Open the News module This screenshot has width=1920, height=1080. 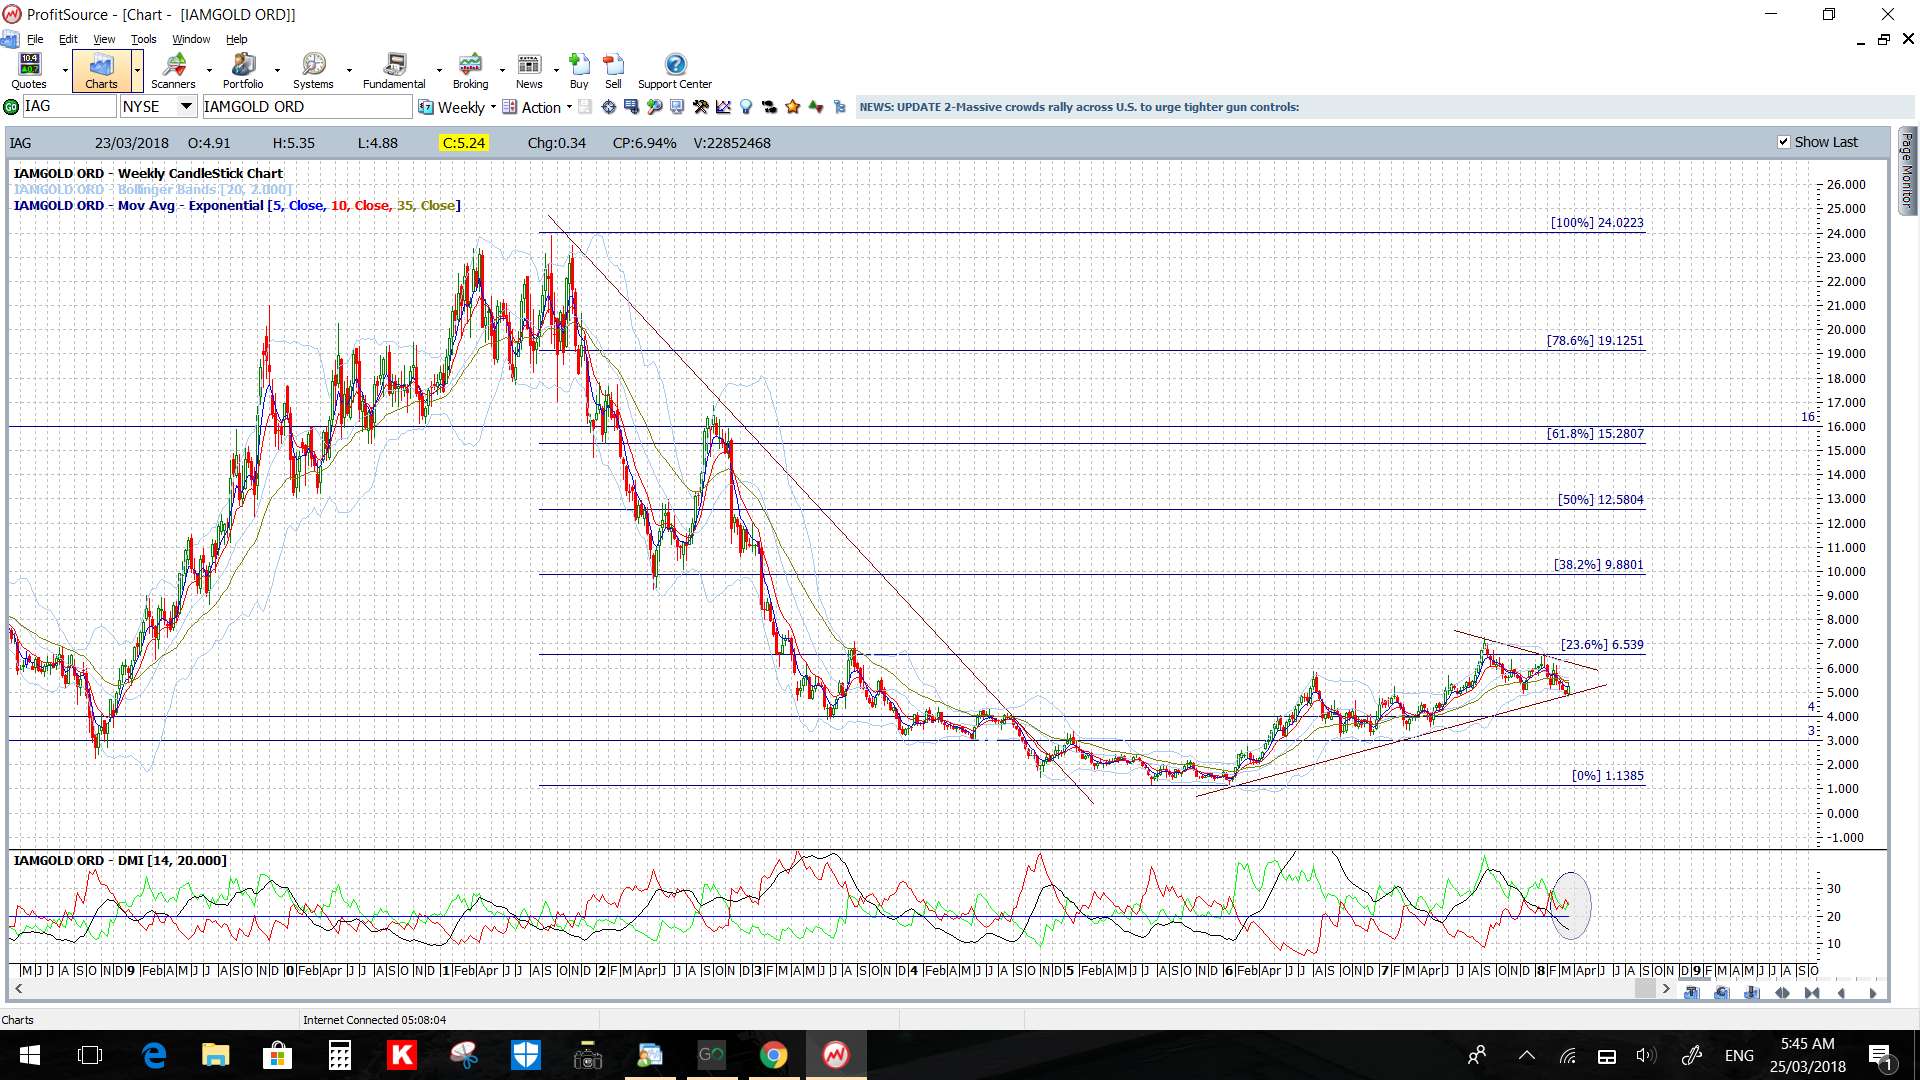coord(529,71)
